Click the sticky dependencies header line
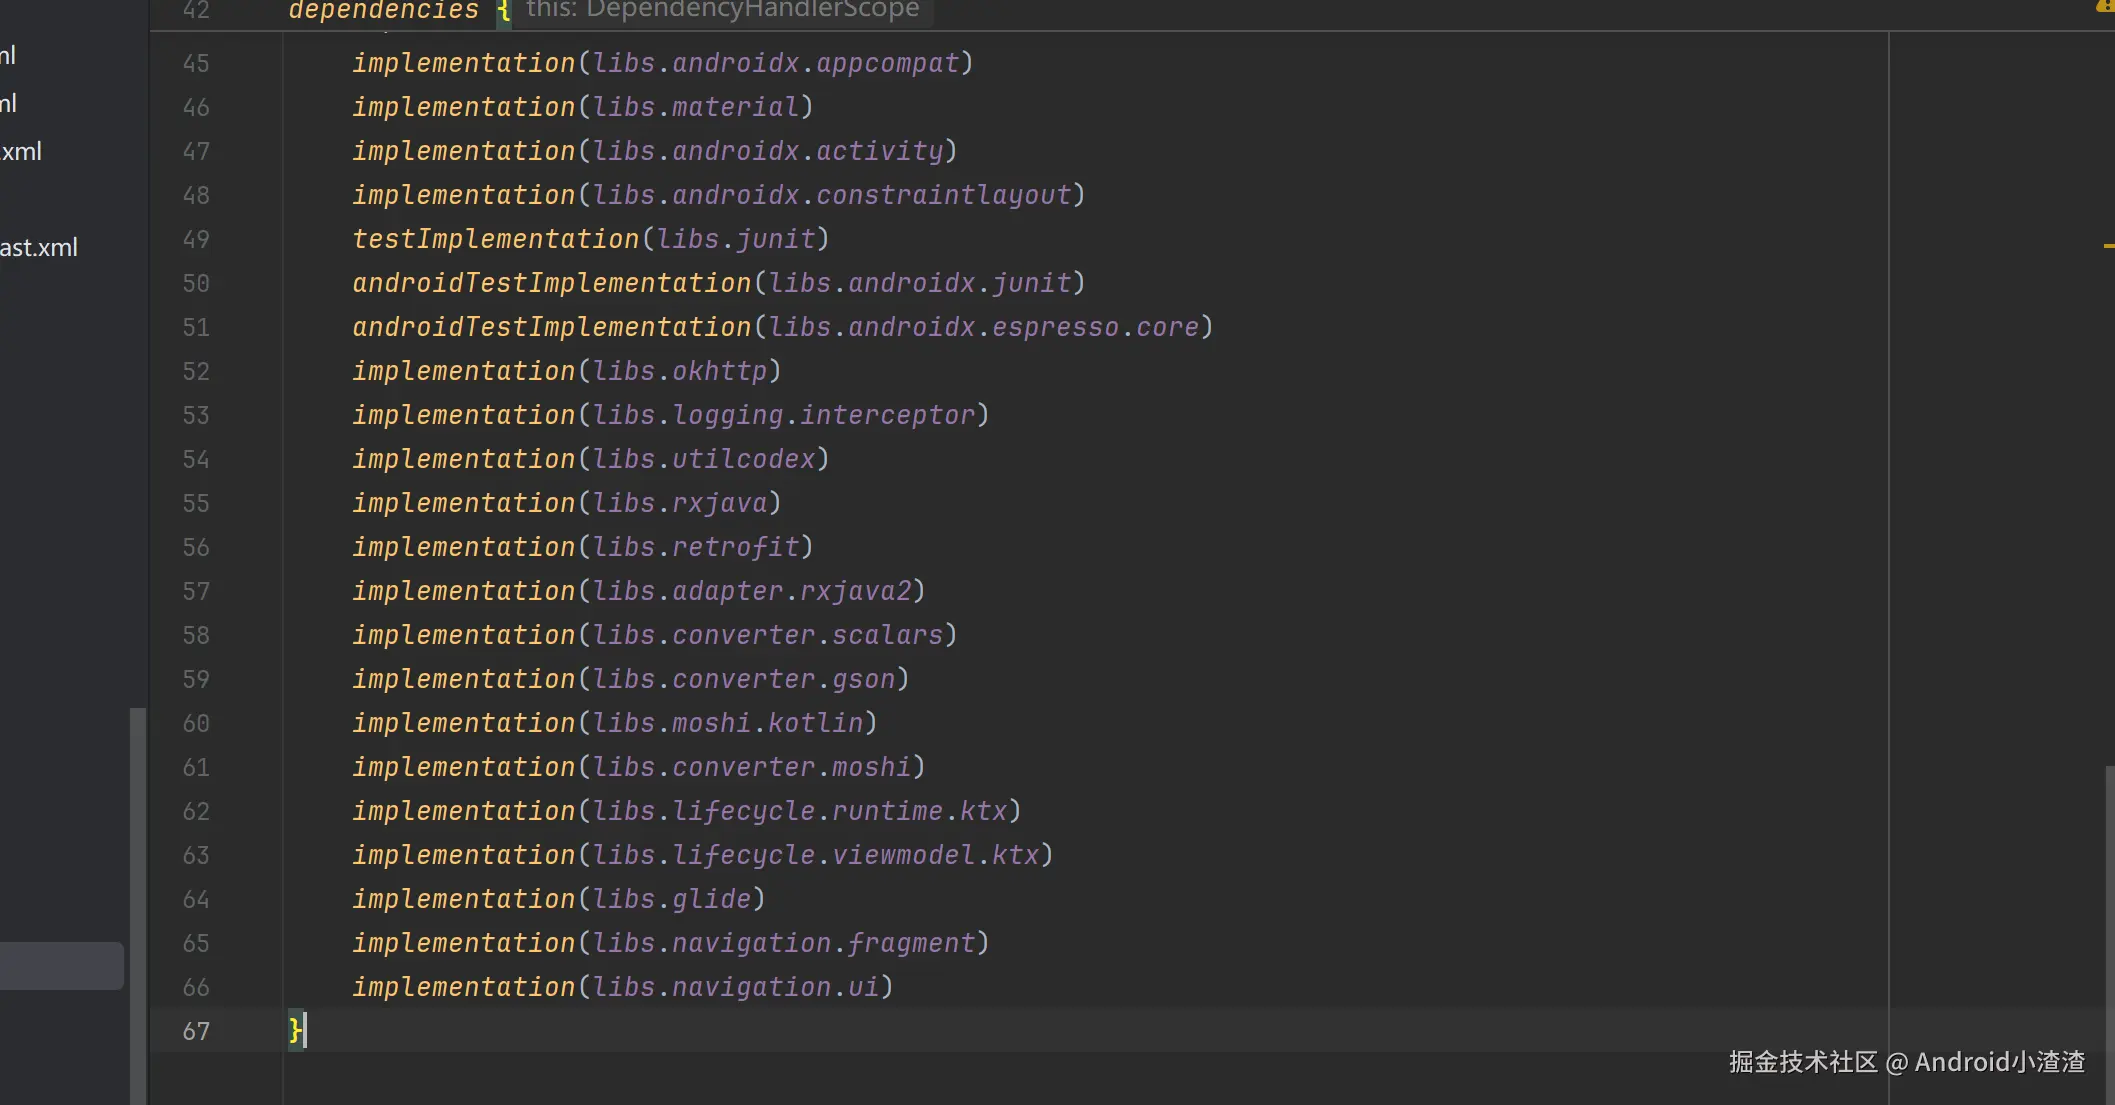This screenshot has width=2115, height=1105. (383, 11)
